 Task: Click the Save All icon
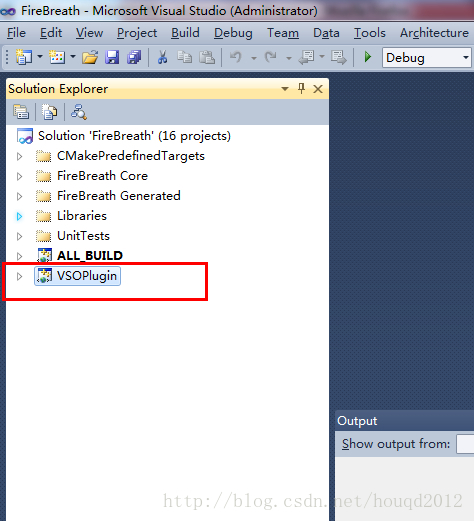134,57
